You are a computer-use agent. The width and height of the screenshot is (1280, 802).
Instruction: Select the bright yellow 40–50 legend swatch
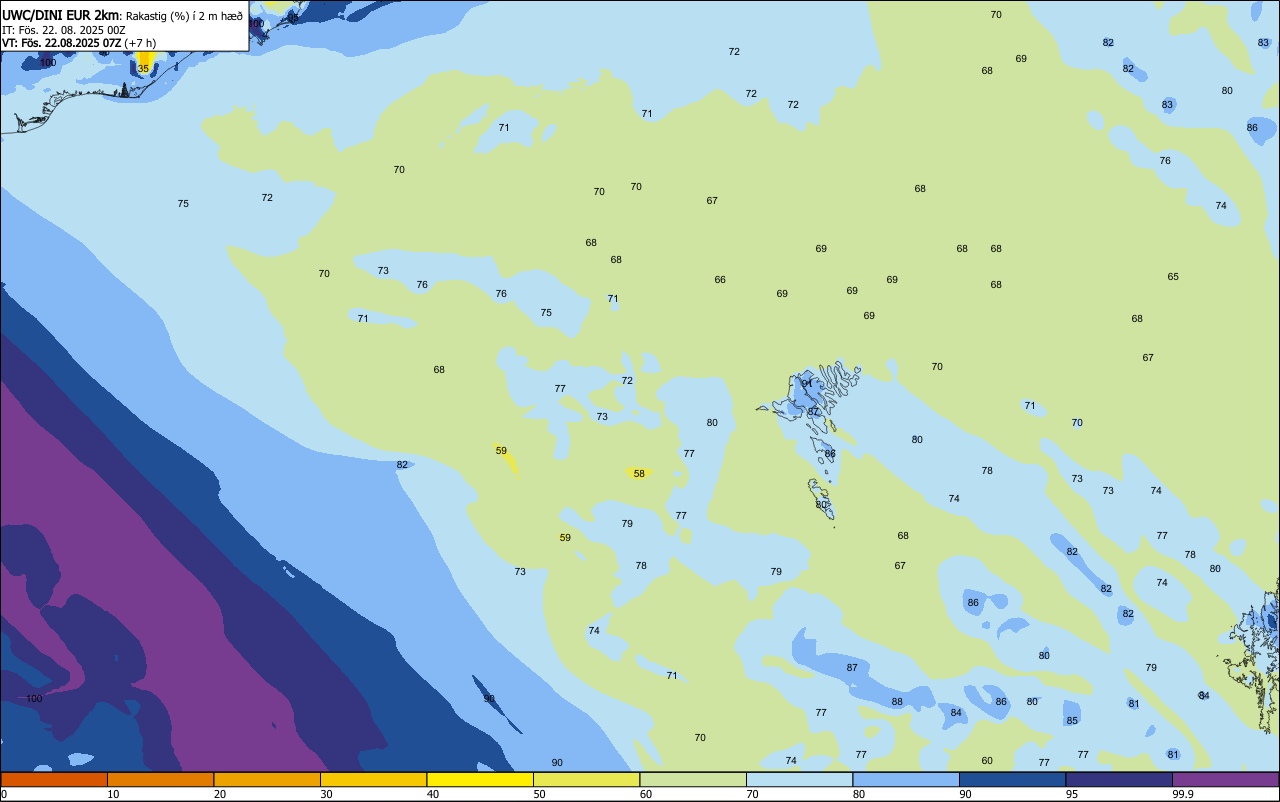tap(480, 779)
